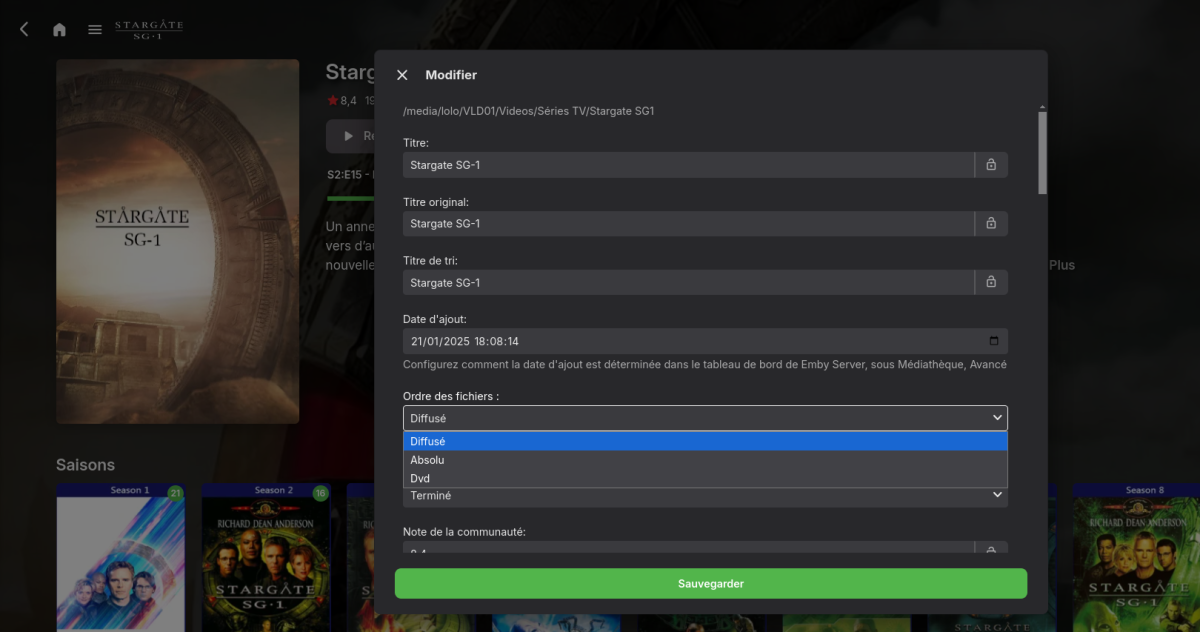Click the green 16 badge on Season 2

[321, 493]
